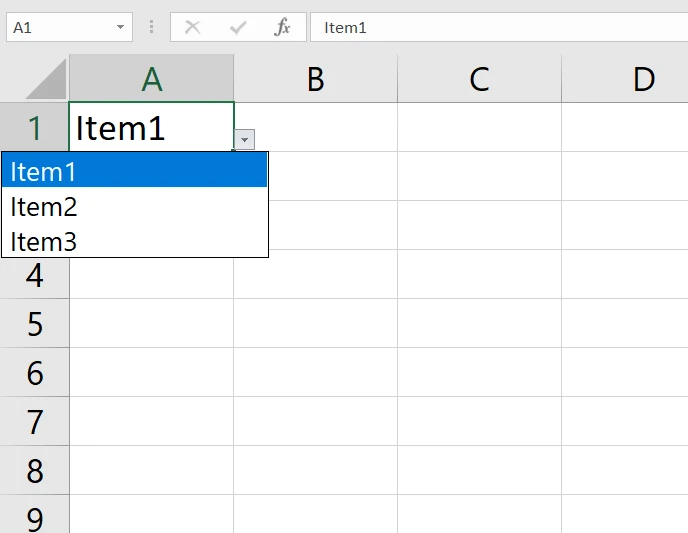Click cell B1

[315, 127]
